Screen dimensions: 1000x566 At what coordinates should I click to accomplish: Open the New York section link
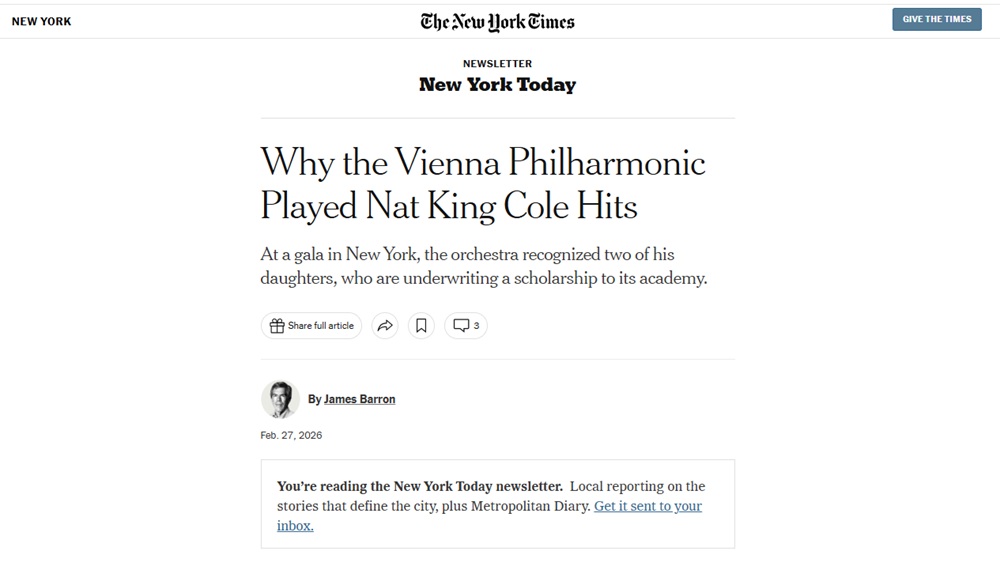click(41, 21)
